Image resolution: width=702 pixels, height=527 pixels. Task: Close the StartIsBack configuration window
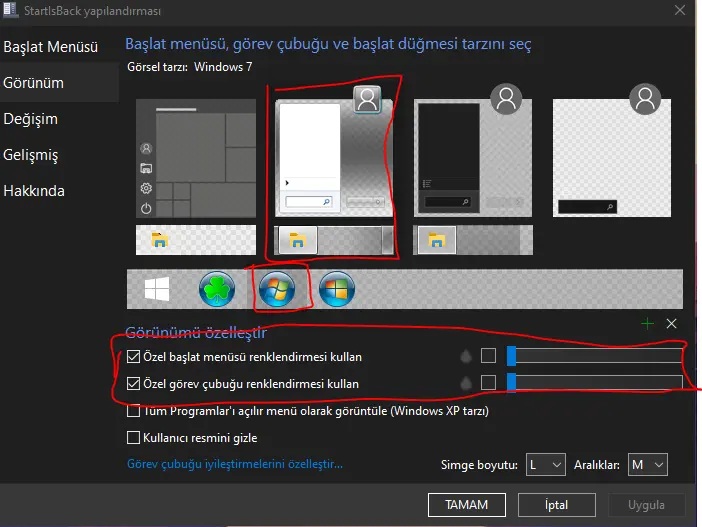click(x=680, y=10)
